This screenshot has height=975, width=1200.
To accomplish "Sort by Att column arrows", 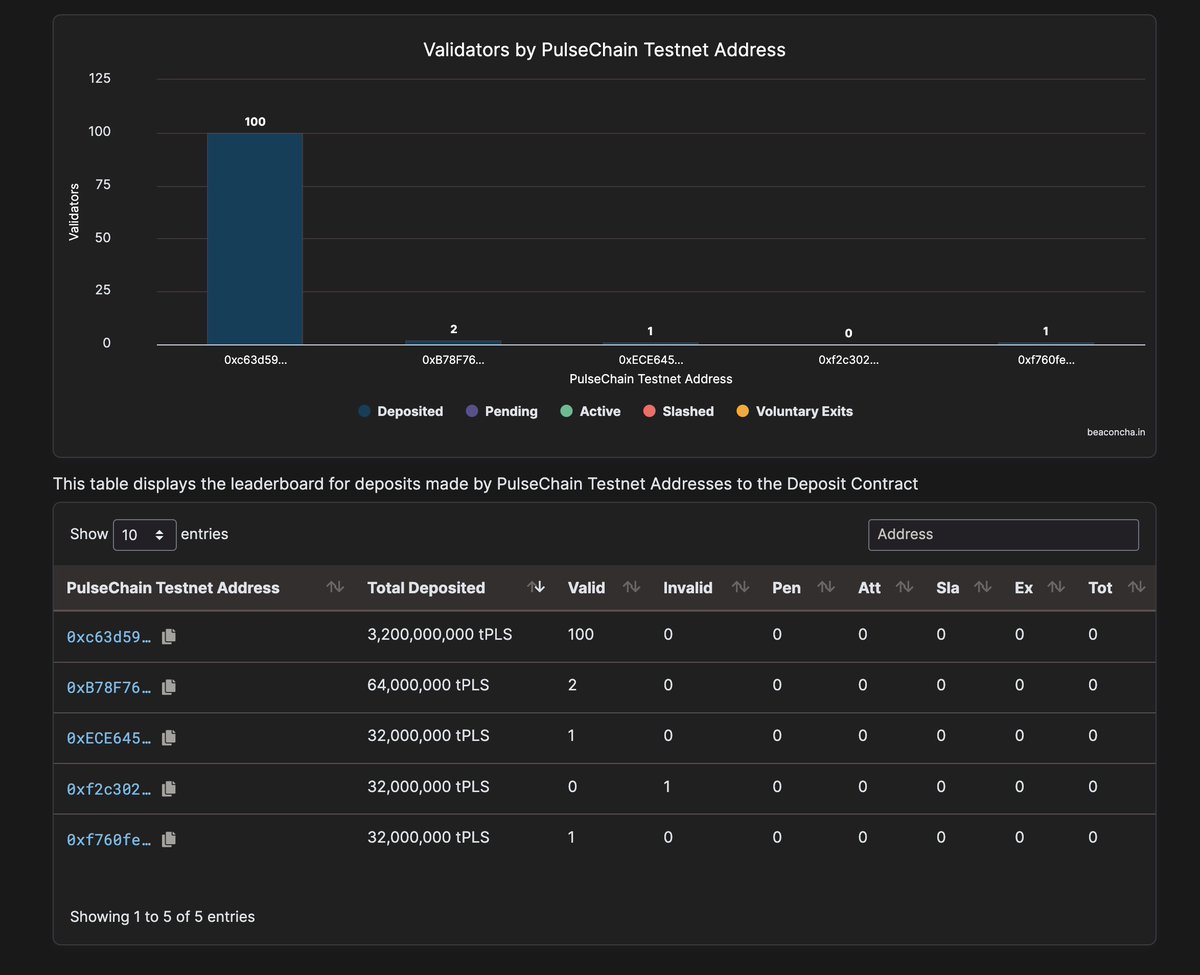I will coord(904,587).
